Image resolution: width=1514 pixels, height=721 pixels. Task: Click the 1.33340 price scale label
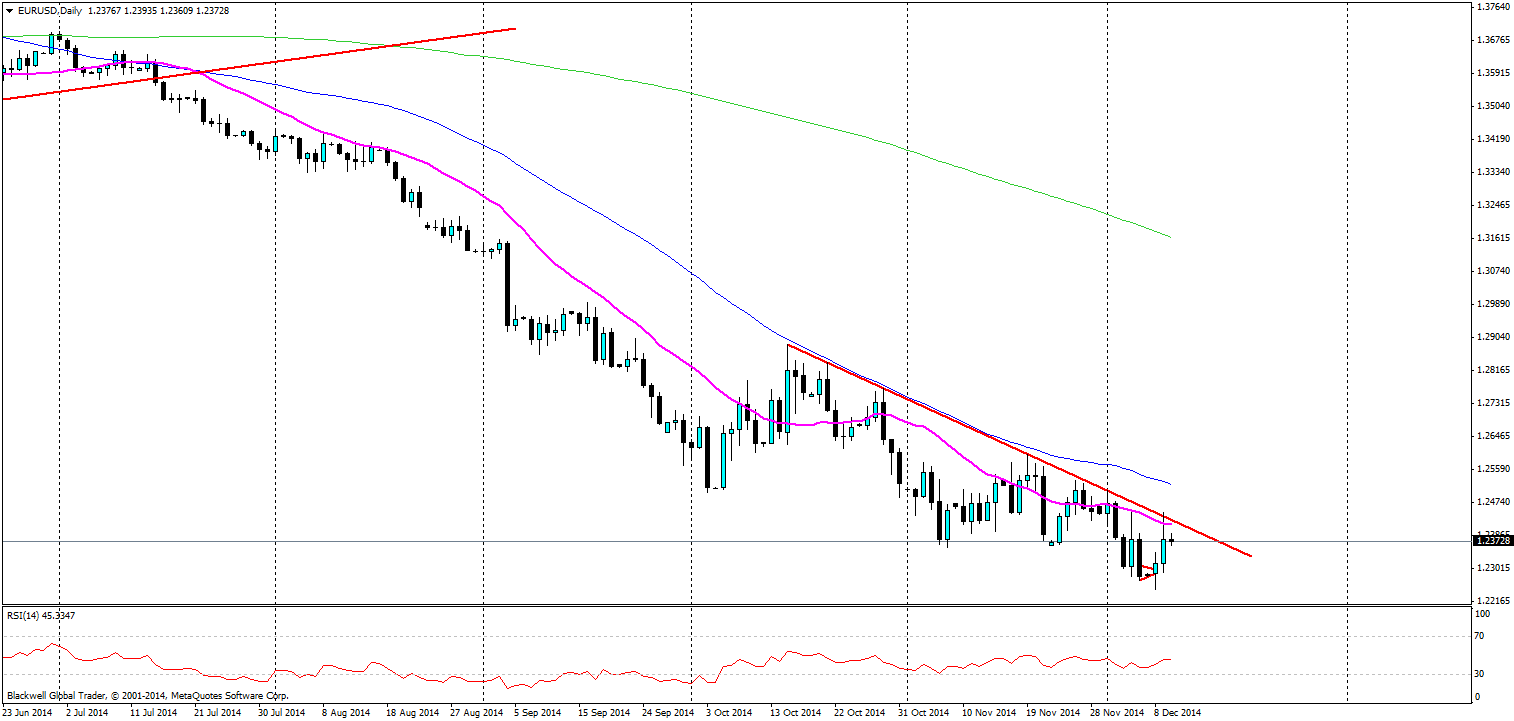[x=1492, y=171]
